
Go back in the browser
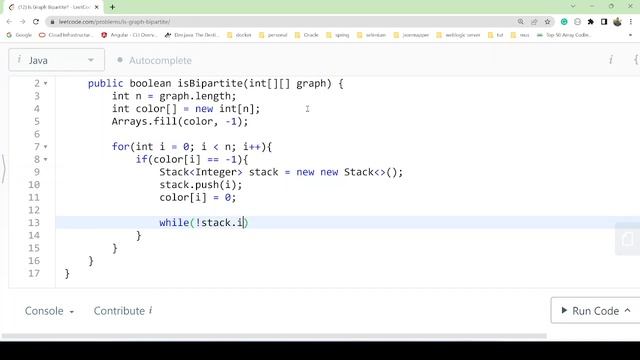9,22
